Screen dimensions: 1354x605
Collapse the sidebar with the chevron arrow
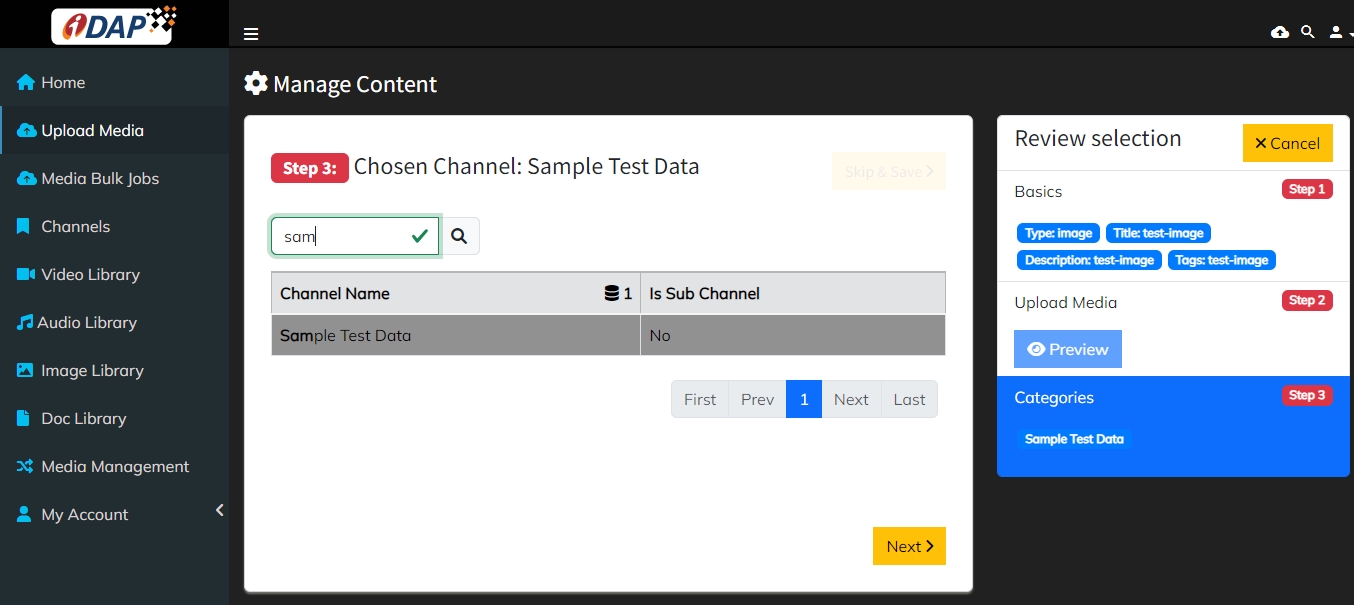(x=219, y=510)
